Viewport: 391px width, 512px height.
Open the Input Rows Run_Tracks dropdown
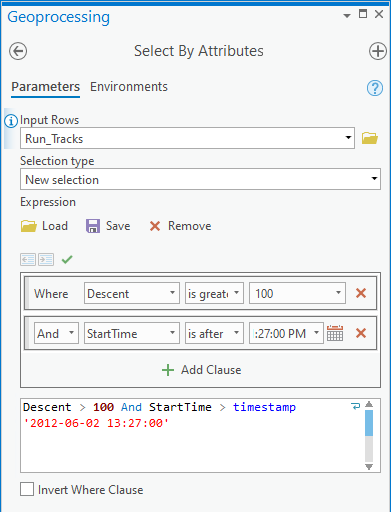[348, 138]
